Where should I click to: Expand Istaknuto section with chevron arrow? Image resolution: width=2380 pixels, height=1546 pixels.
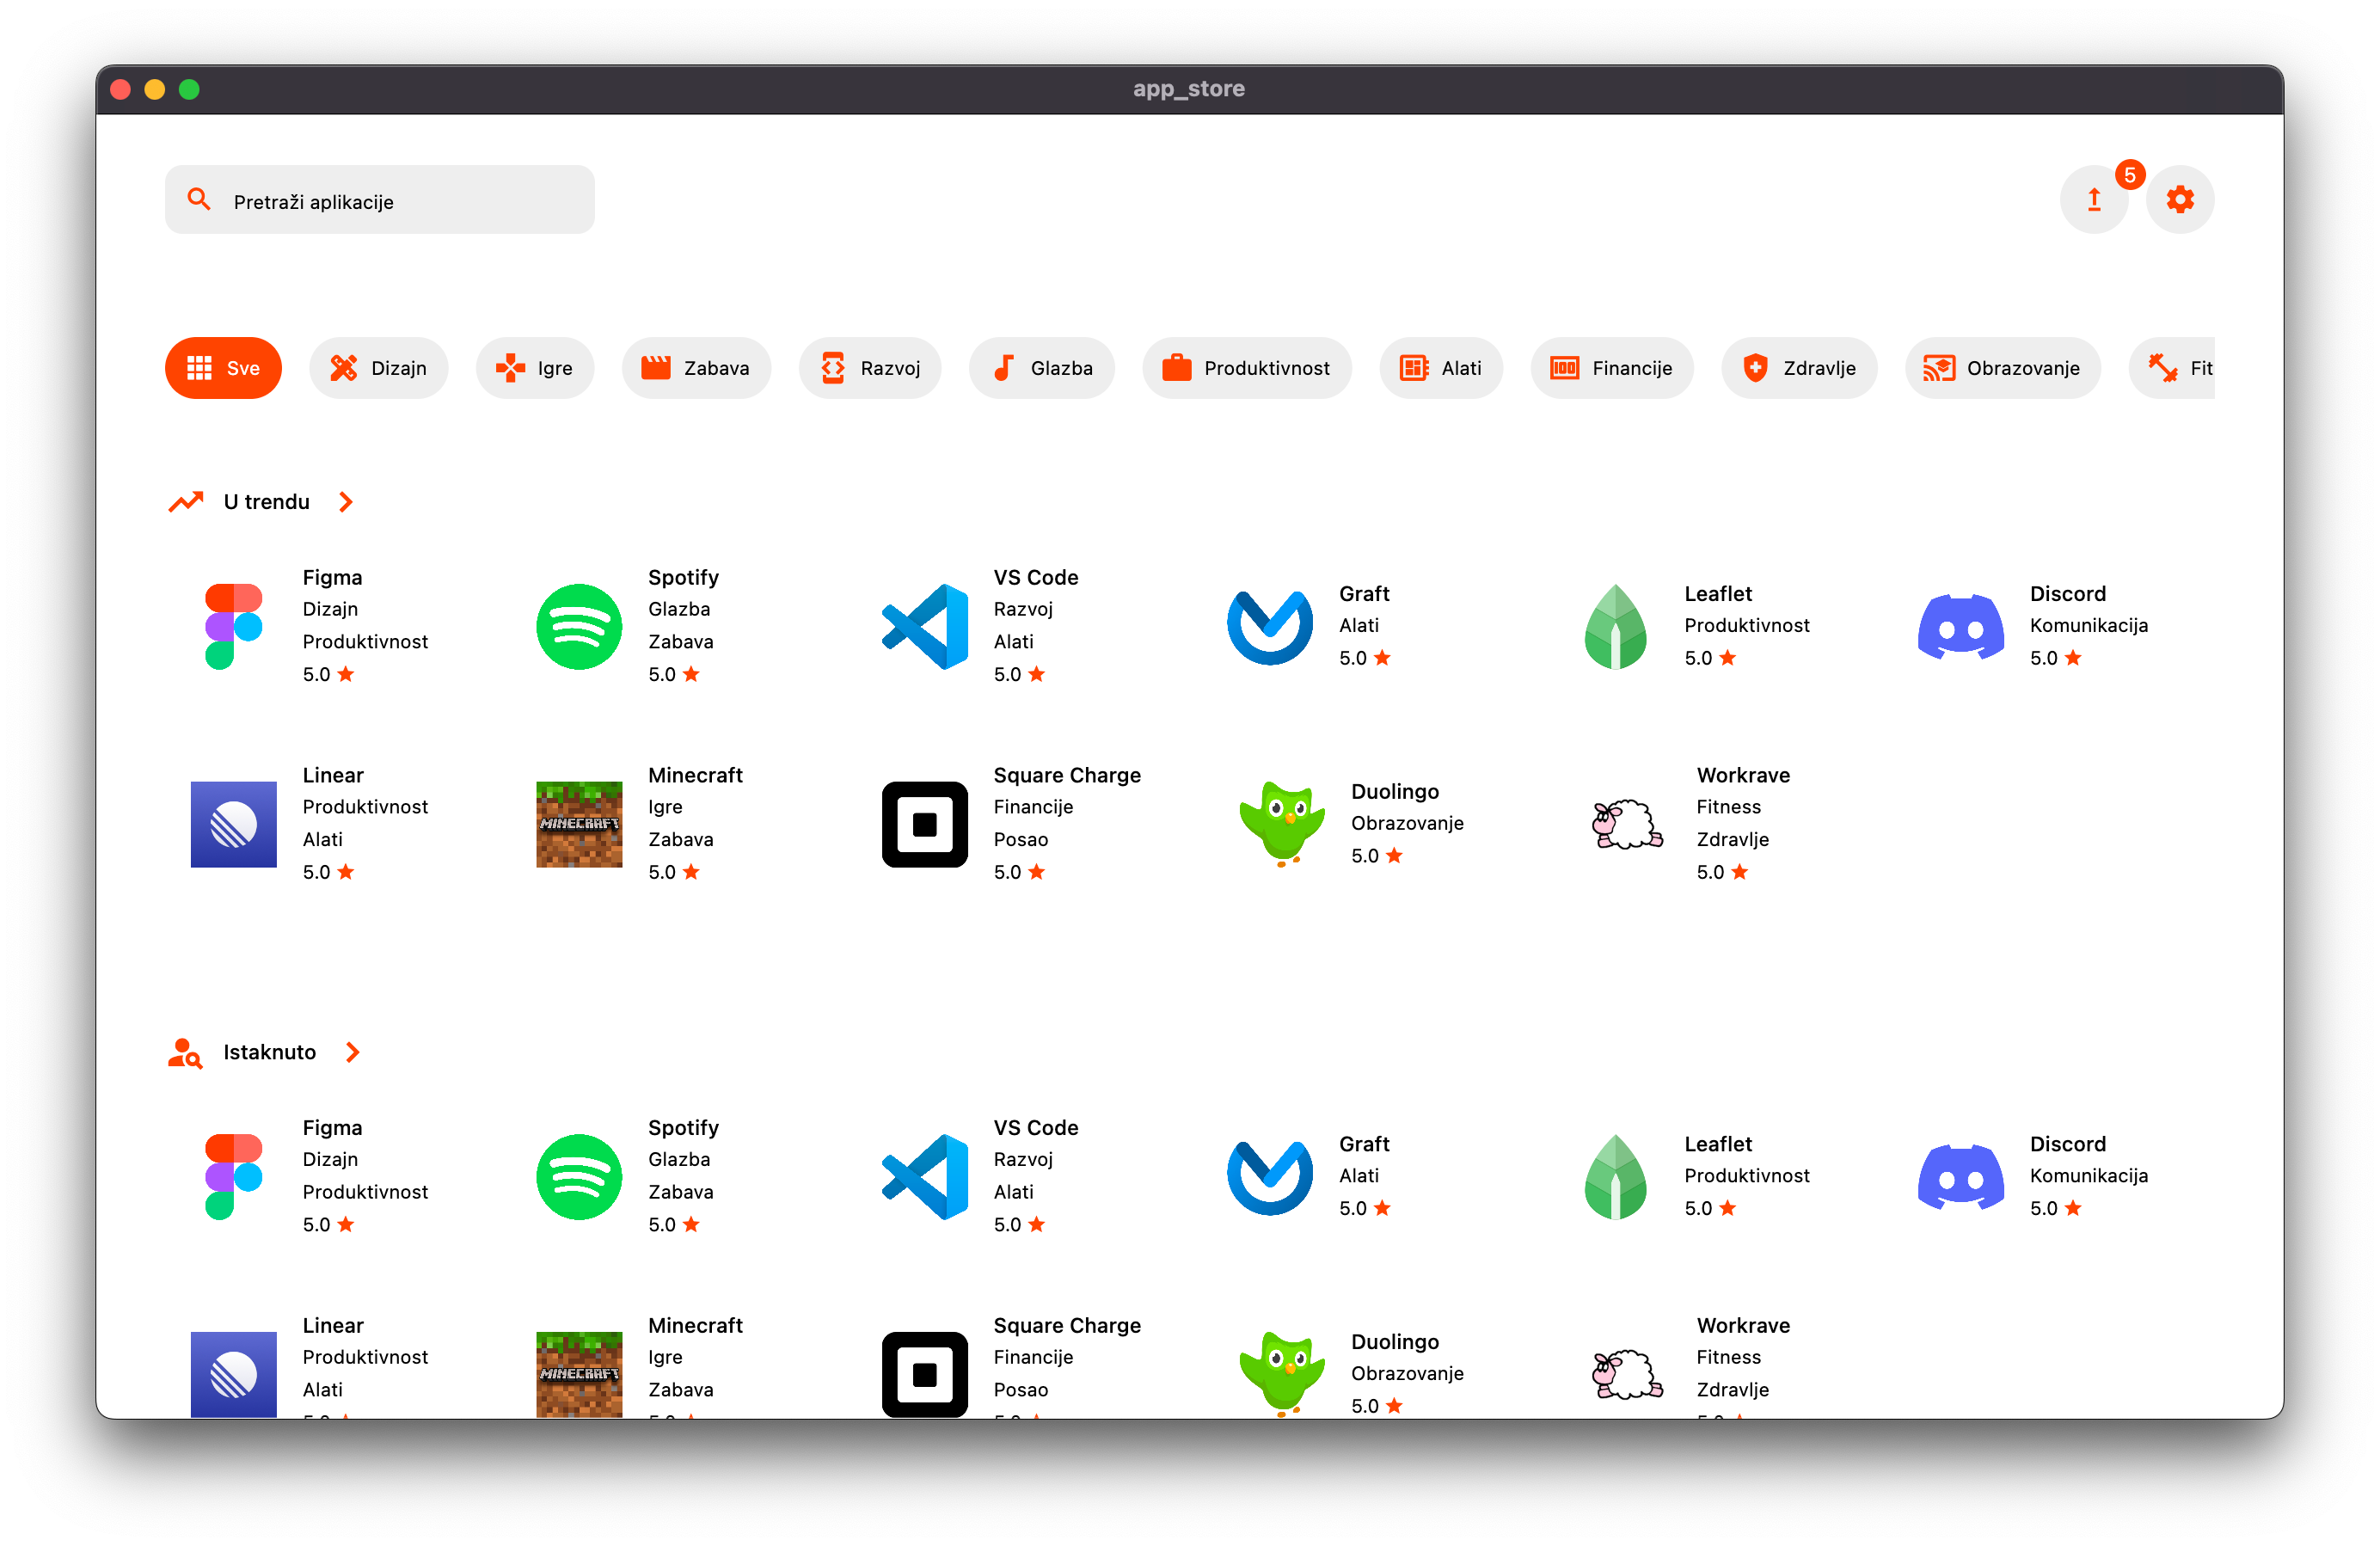(x=352, y=1052)
